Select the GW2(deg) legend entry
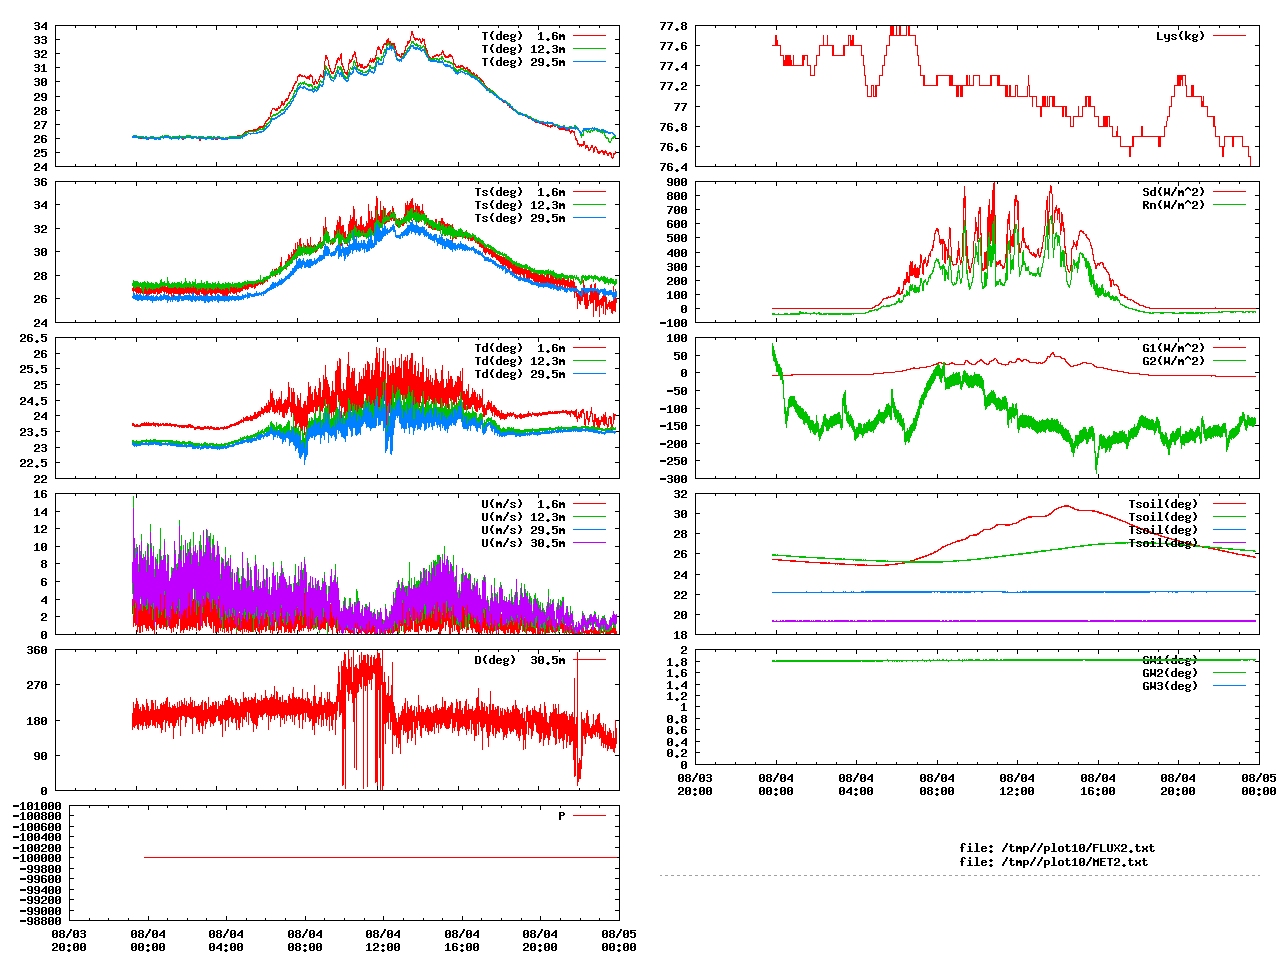Viewport: 1280px width, 960px height. 1170,673
